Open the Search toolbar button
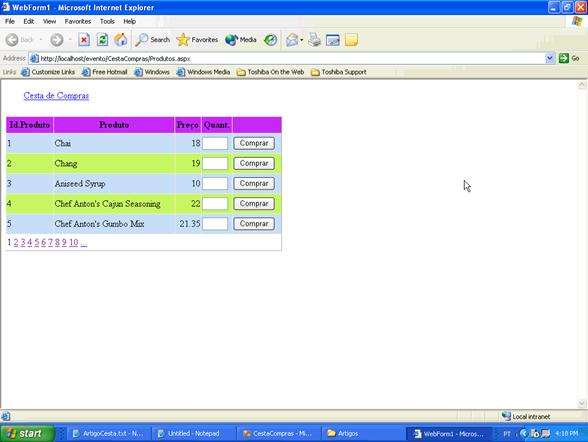This screenshot has height=442, width=588. (152, 39)
